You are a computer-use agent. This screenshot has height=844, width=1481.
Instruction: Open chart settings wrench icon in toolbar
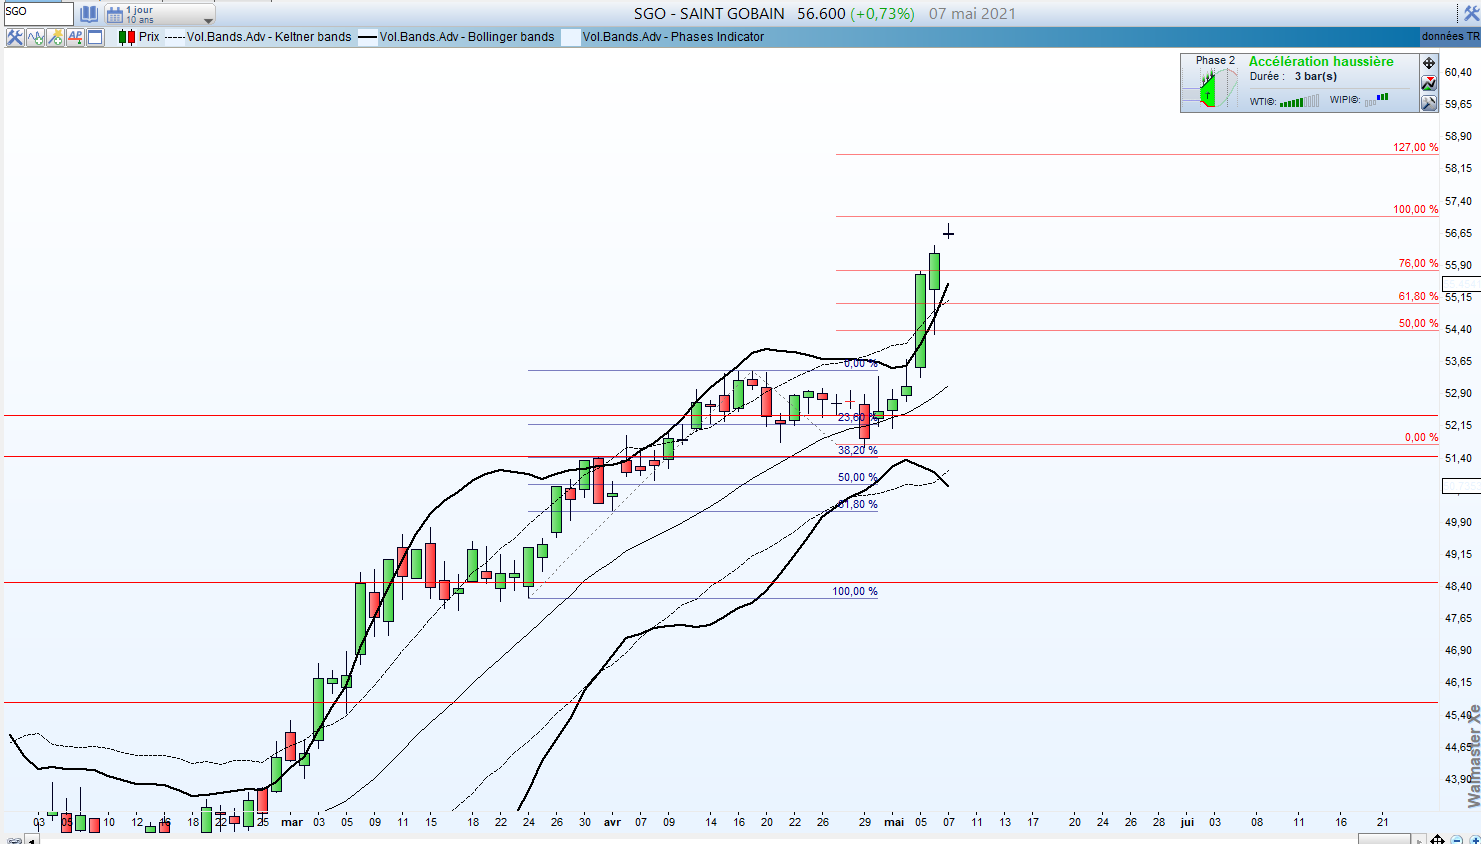[15, 37]
